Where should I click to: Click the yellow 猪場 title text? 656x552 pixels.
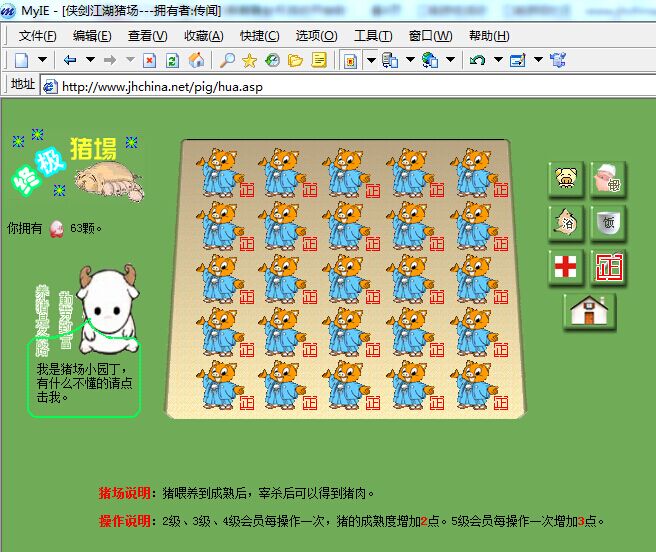point(93,149)
